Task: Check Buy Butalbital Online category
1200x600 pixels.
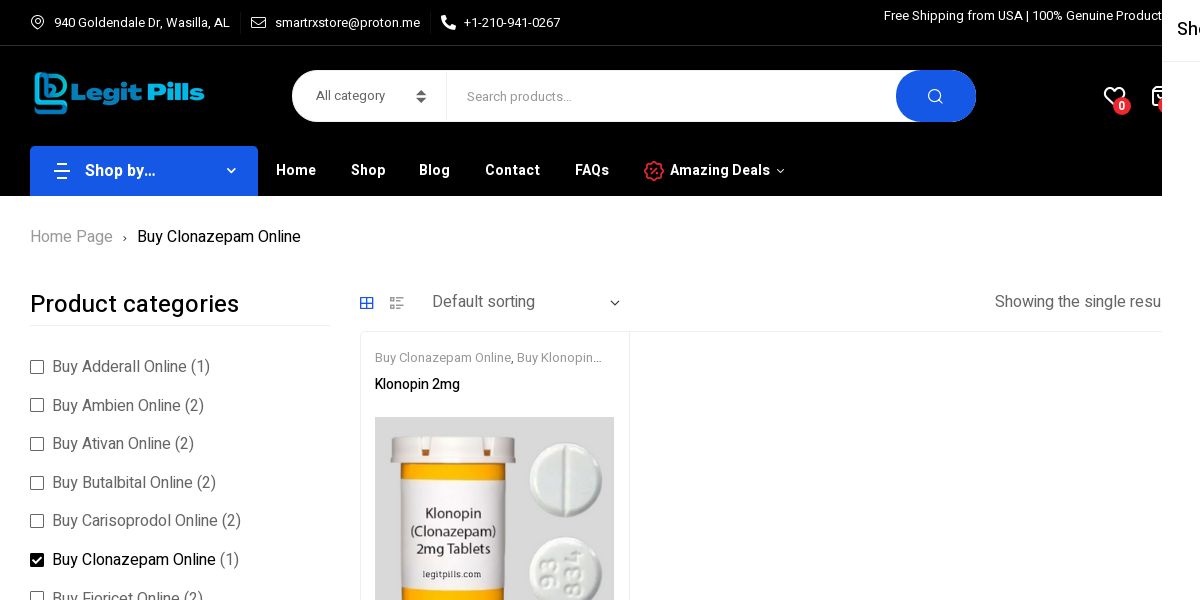Action: point(37,483)
